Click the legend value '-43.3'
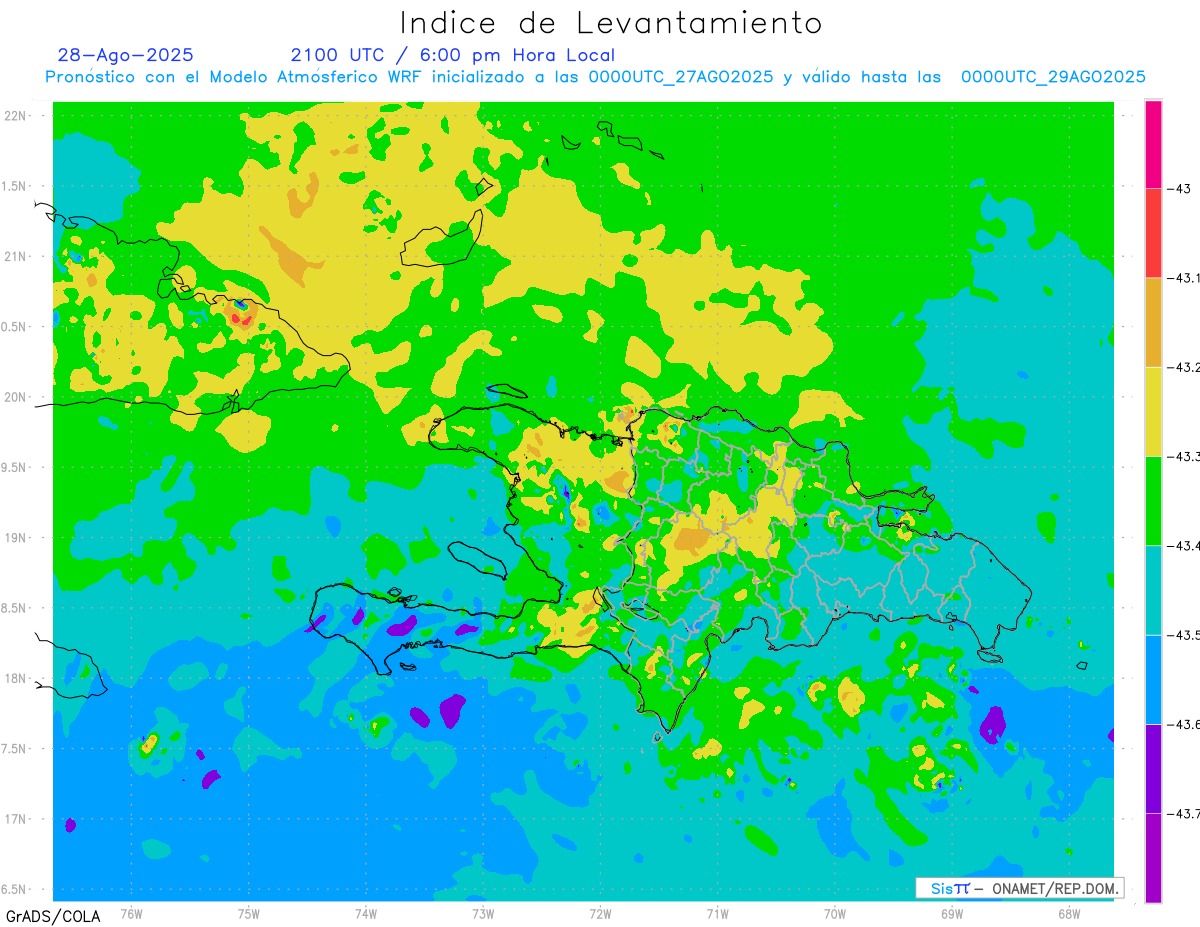This screenshot has width=1200, height=927. click(1183, 456)
